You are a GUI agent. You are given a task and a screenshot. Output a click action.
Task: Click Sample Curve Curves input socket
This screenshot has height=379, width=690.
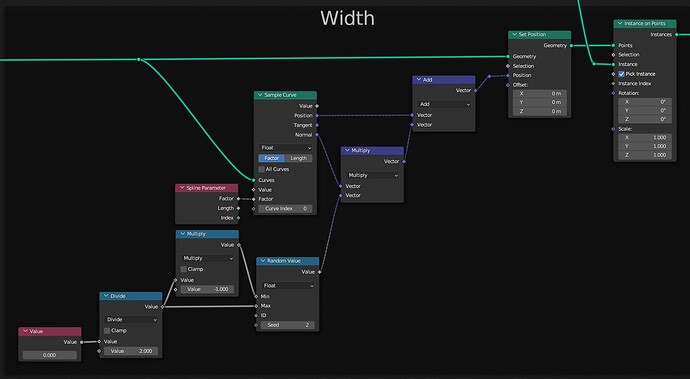[253, 180]
